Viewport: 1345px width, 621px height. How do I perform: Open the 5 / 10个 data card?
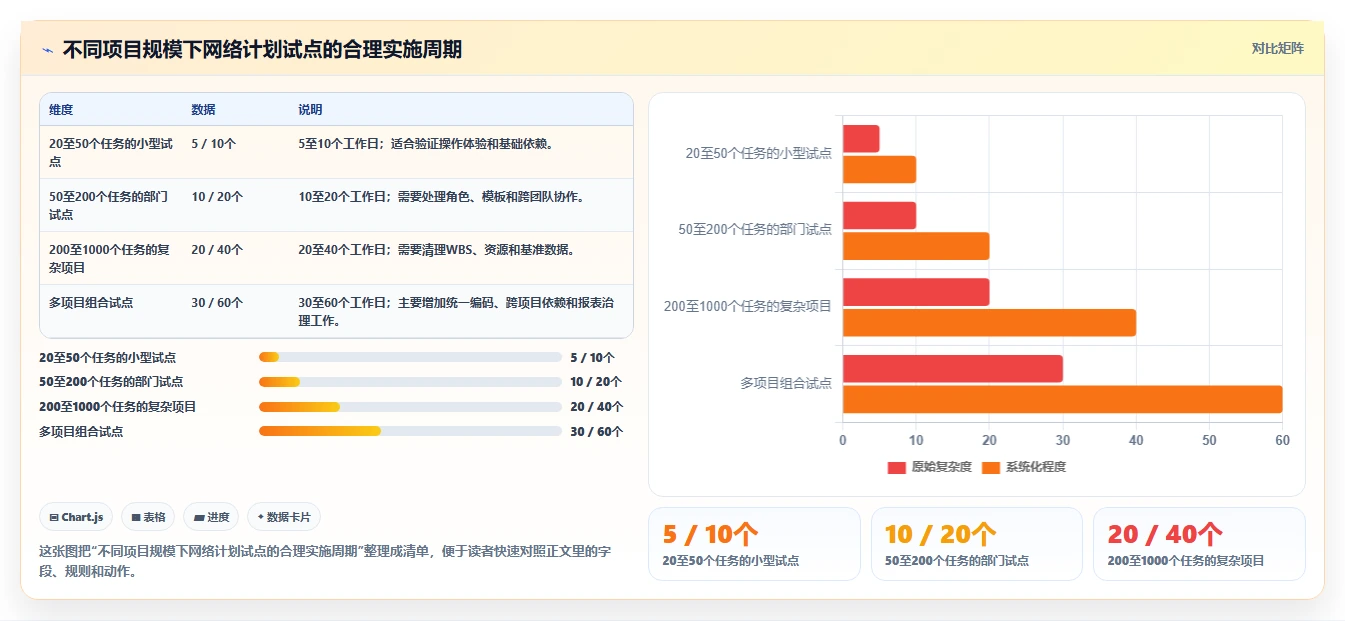pyautogui.click(x=754, y=544)
